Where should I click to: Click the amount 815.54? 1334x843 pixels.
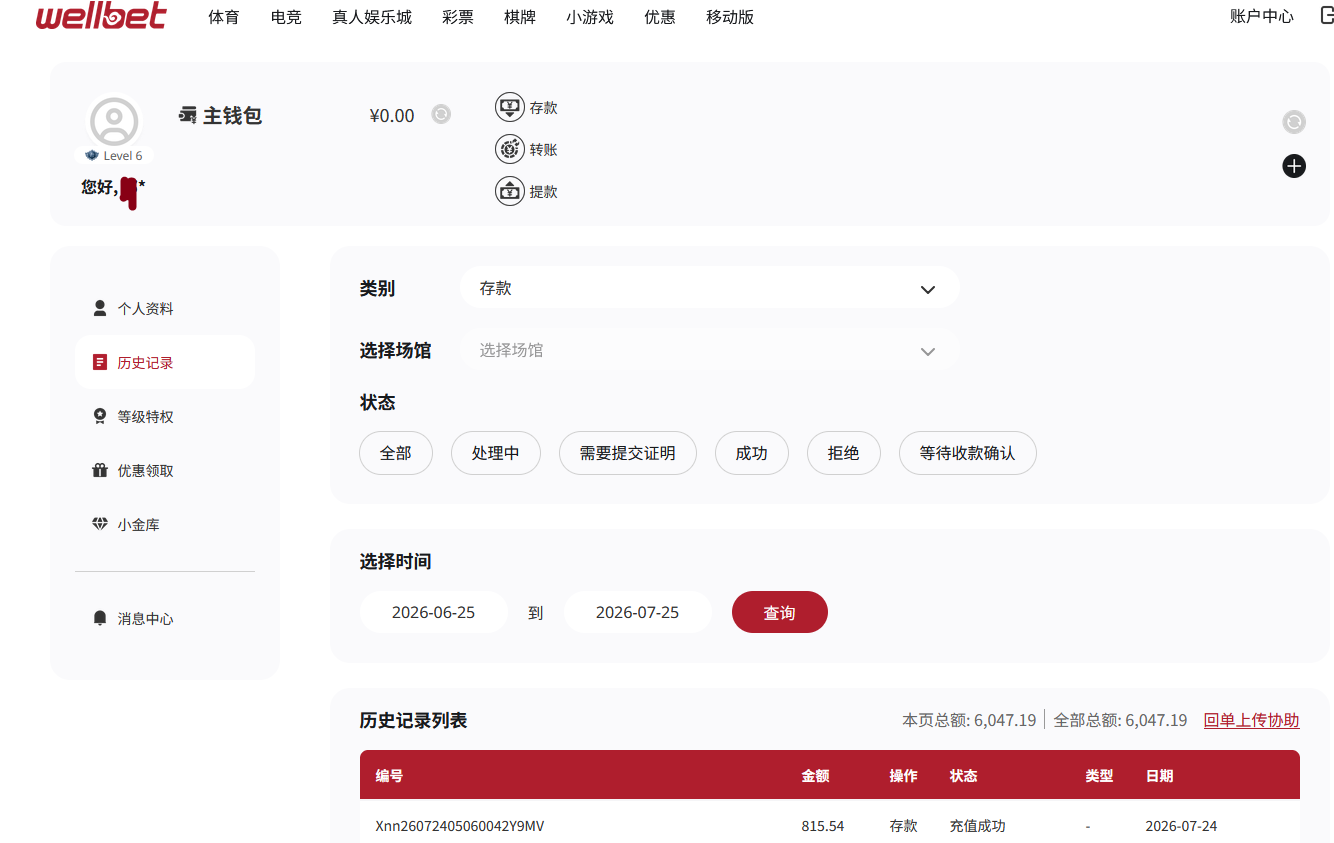[823, 826]
